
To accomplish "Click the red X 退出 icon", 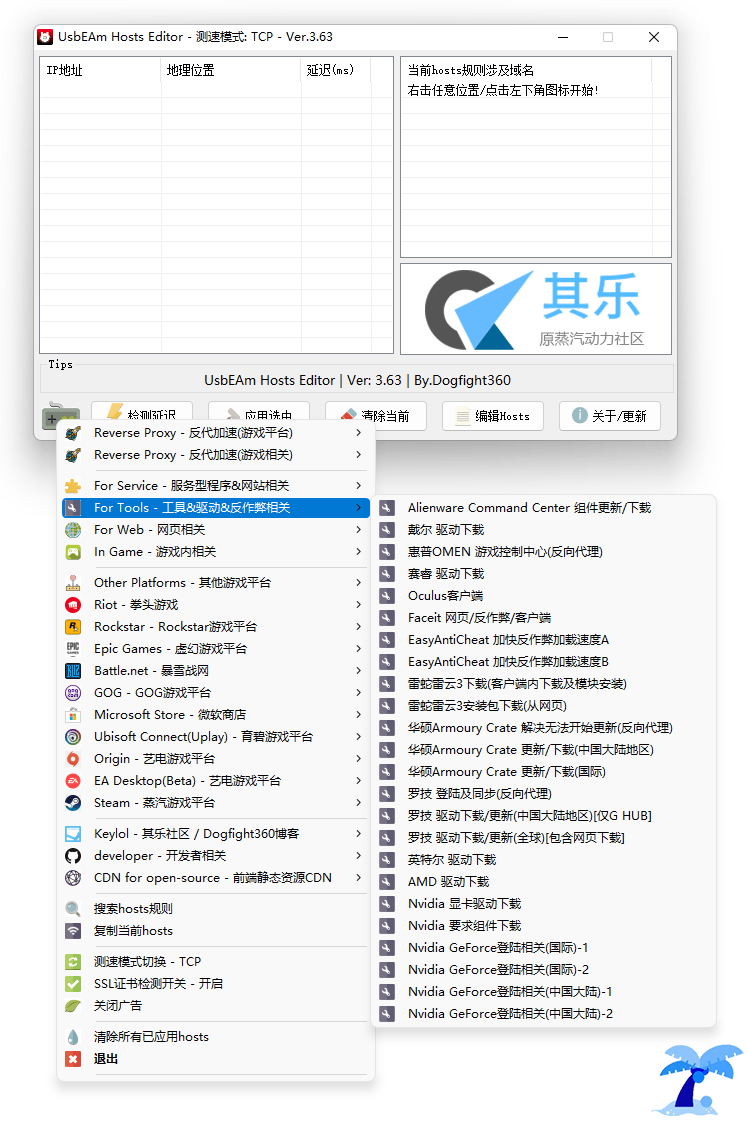I will (x=73, y=1059).
